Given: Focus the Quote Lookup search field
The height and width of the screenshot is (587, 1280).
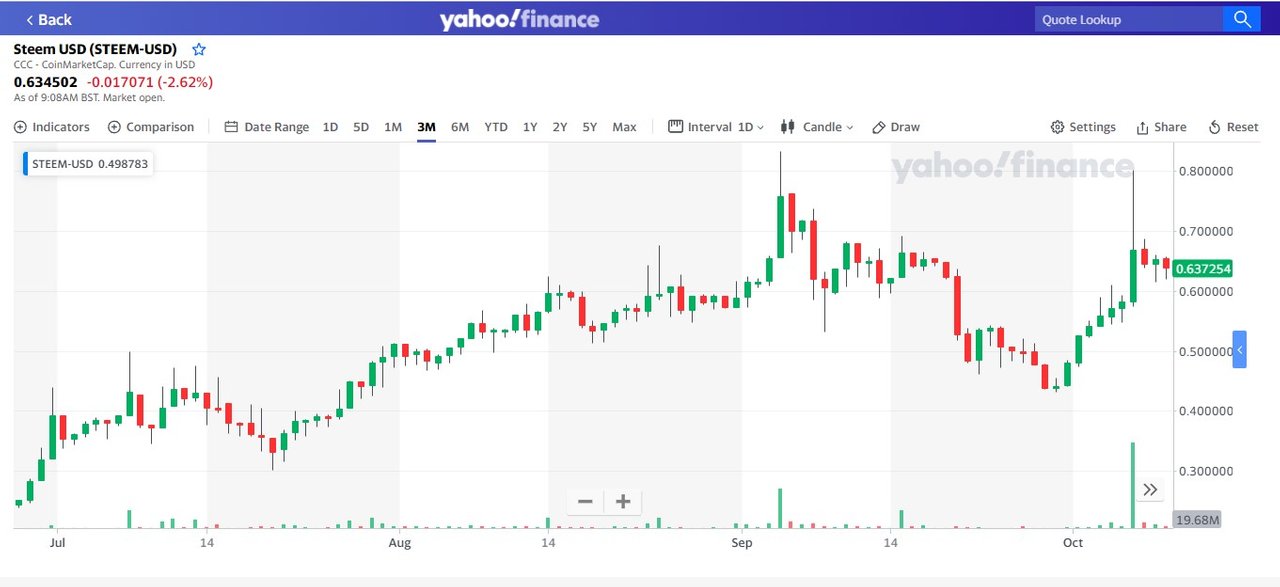Looking at the screenshot, I should [x=1129, y=19].
